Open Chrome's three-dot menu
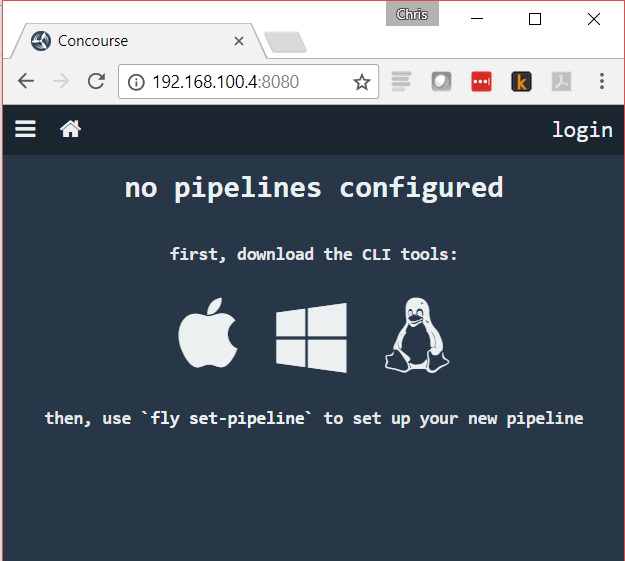Screen dimensions: 625x561 (602, 82)
